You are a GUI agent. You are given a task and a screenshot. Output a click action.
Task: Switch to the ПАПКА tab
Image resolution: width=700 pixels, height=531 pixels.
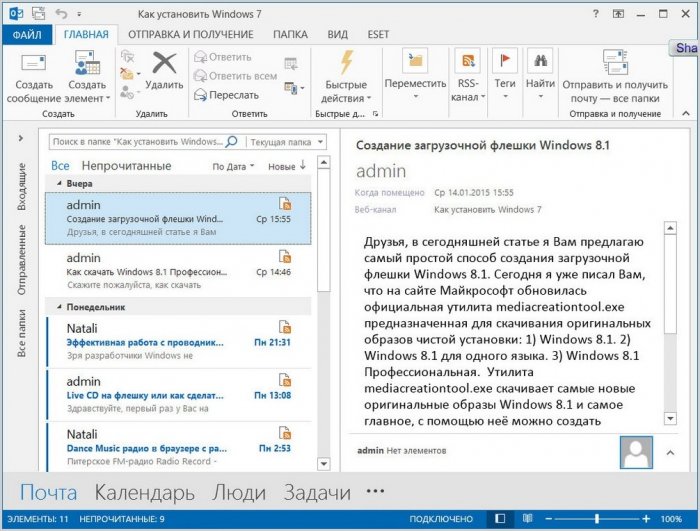(x=290, y=35)
